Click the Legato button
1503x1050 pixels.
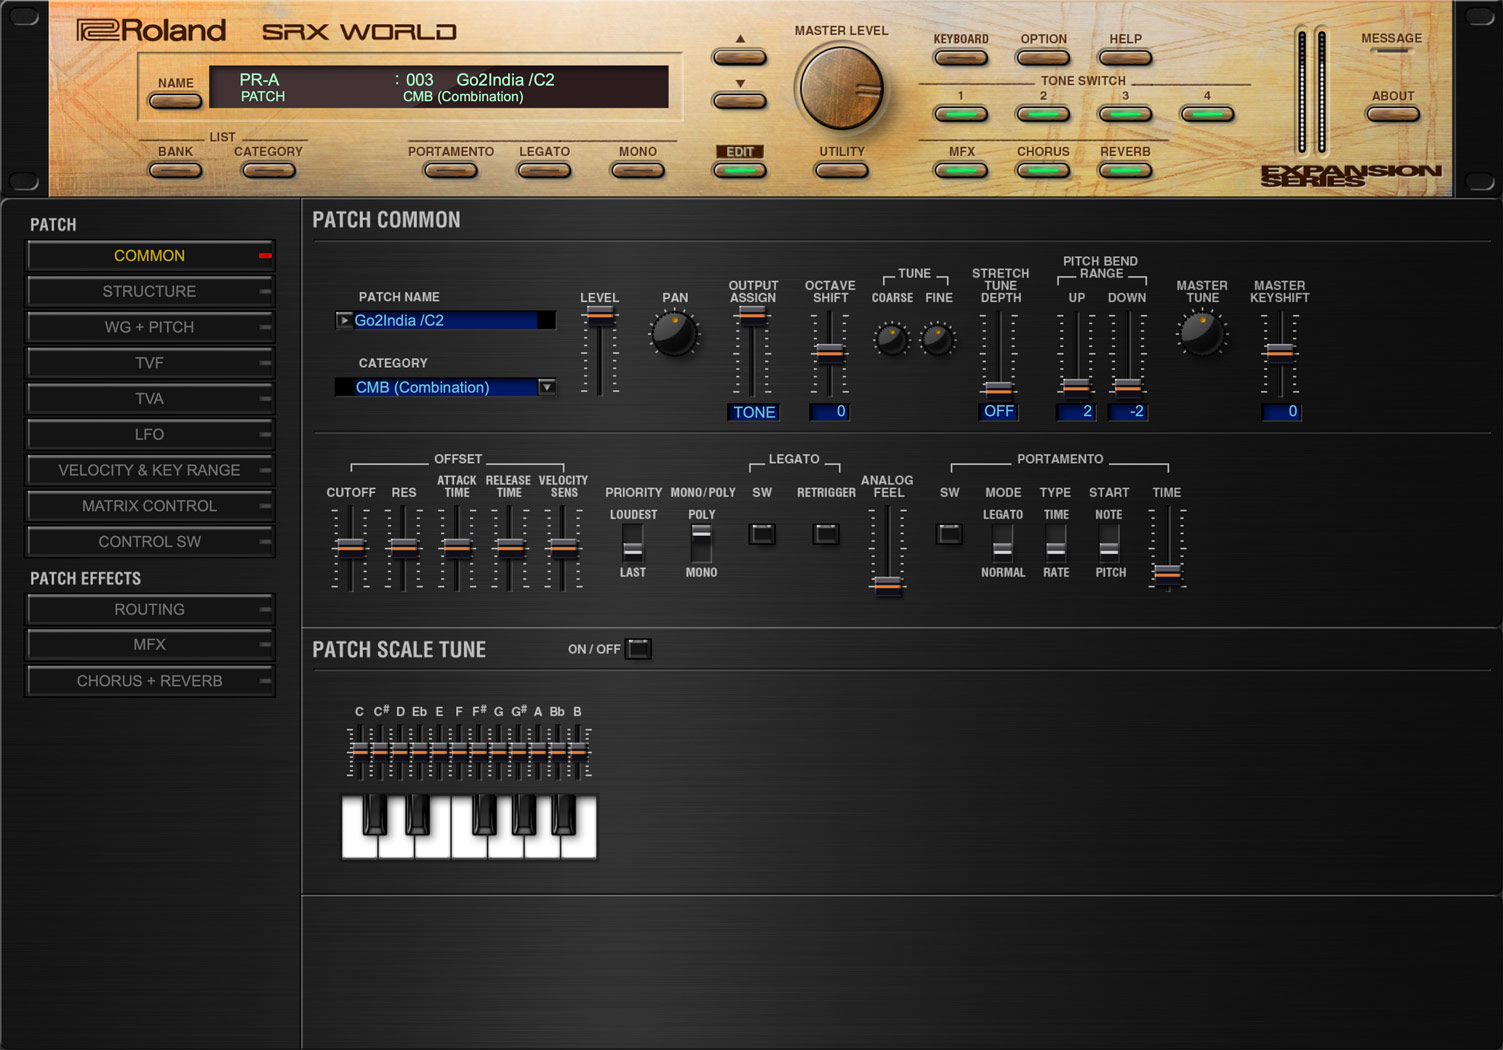[544, 171]
